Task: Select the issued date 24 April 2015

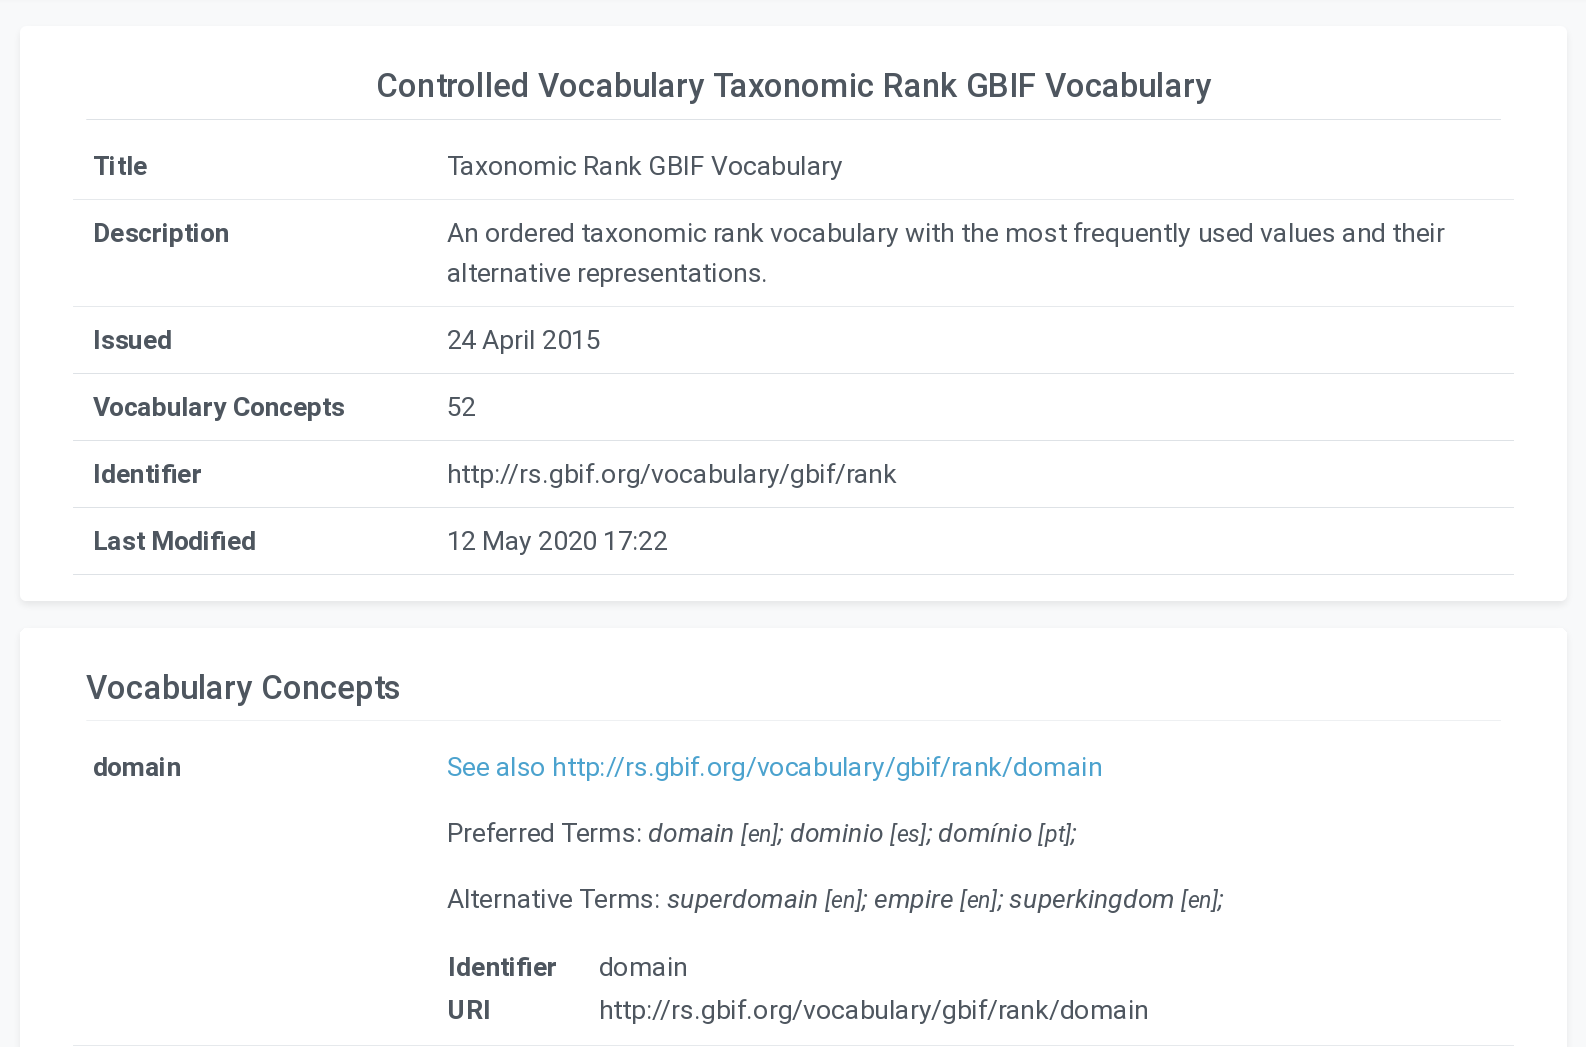Action: click(523, 340)
